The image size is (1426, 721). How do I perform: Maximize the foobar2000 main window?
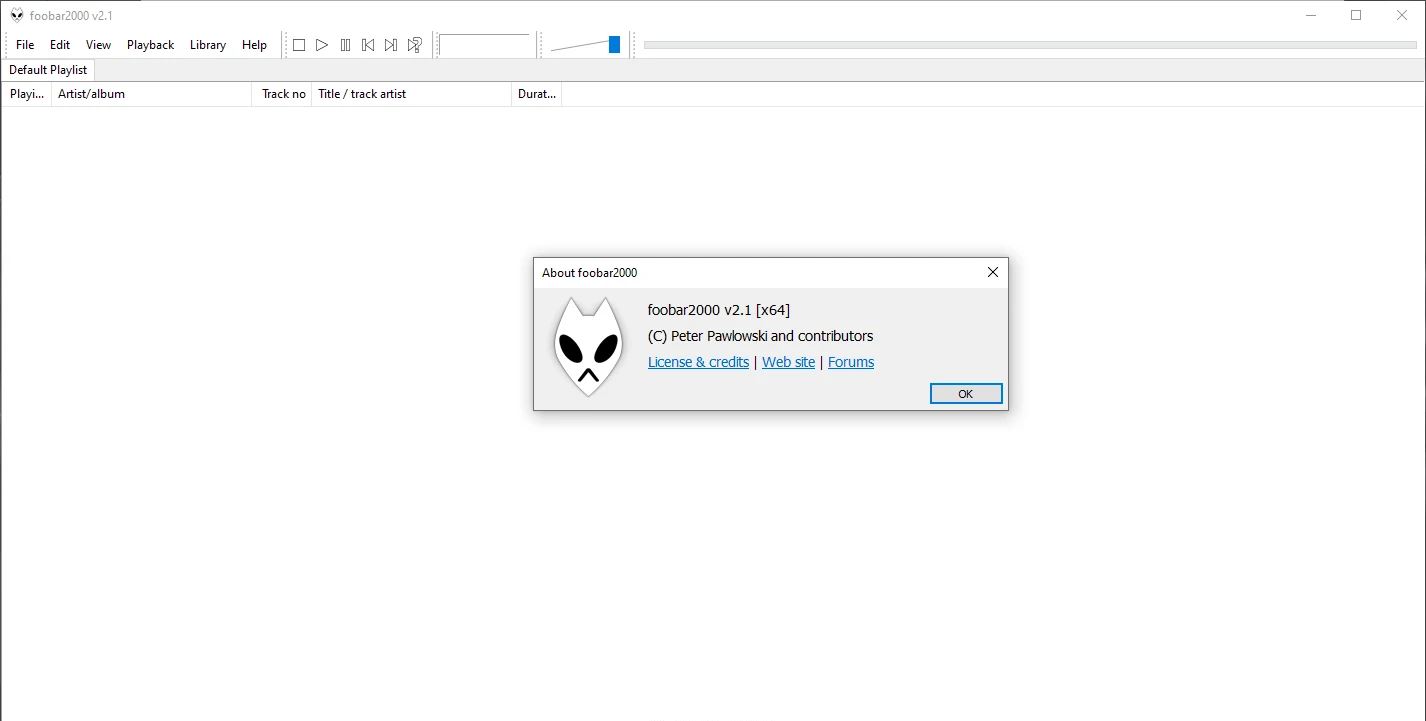(x=1356, y=15)
